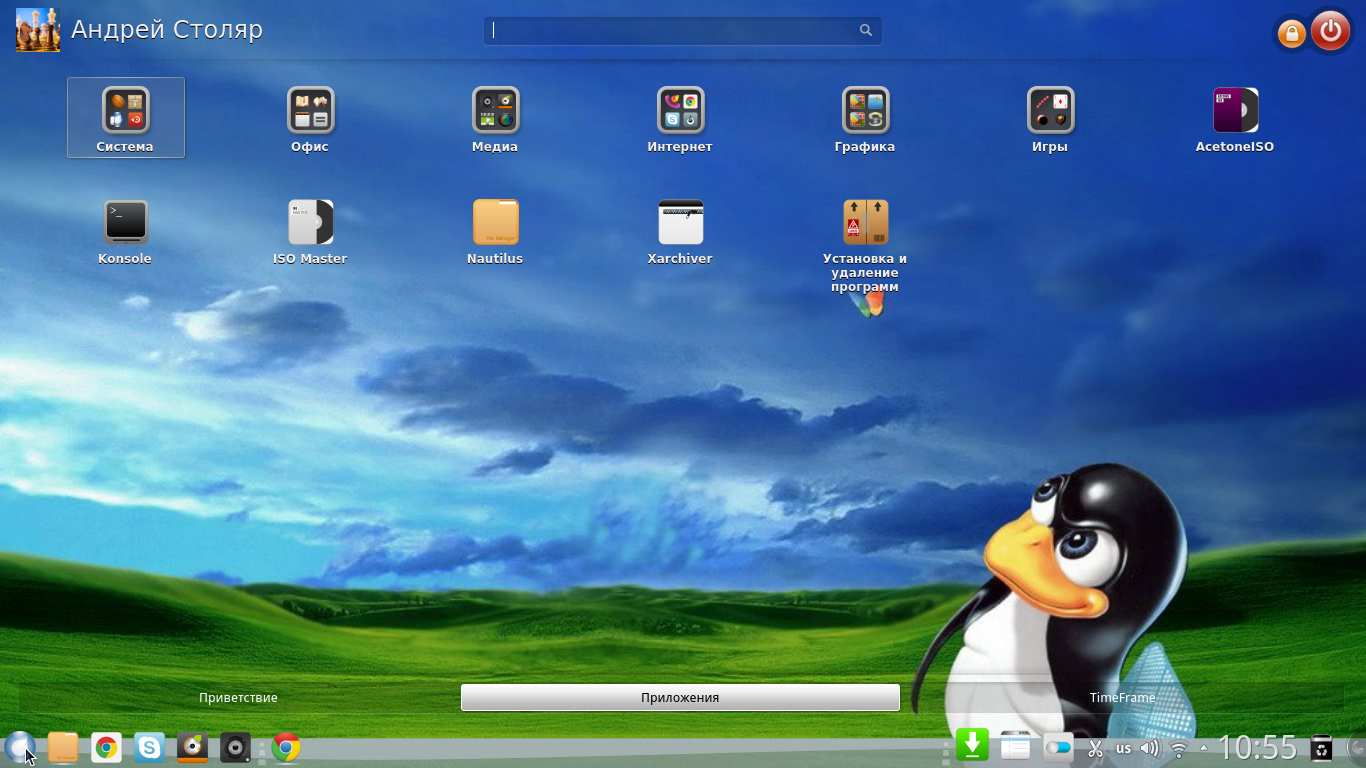This screenshot has height=768, width=1366.
Task: Expand hidden system tray icons arrow
Action: pyautogui.click(x=1203, y=748)
